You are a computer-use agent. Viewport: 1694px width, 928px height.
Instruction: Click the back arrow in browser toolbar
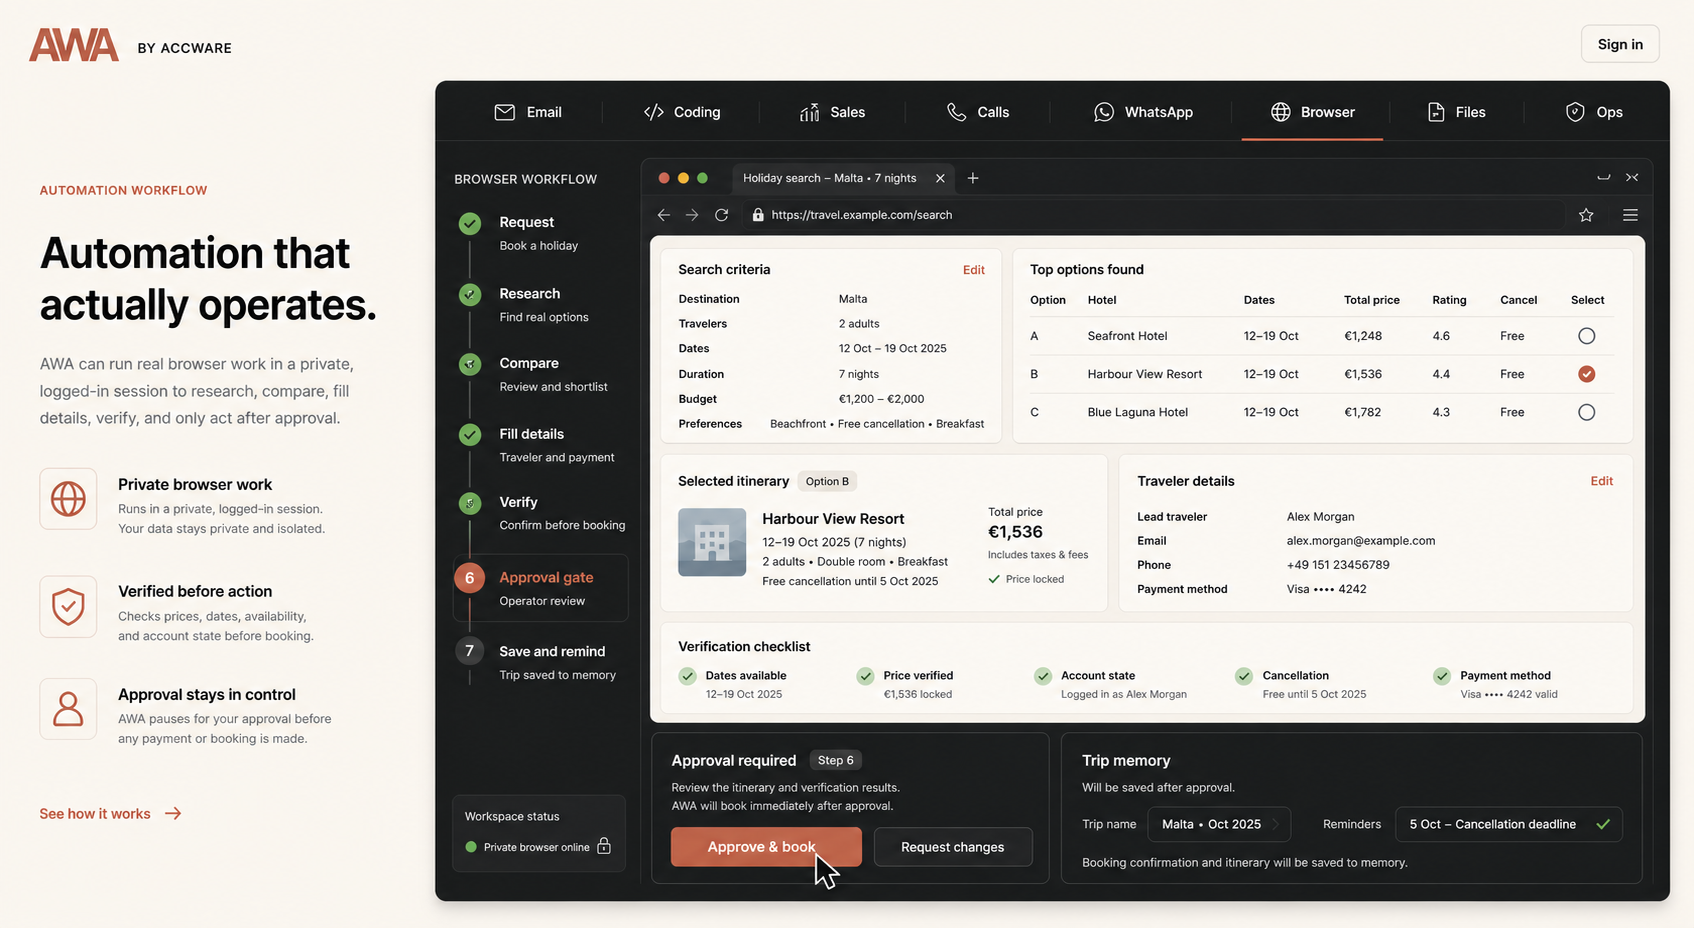[x=664, y=215]
